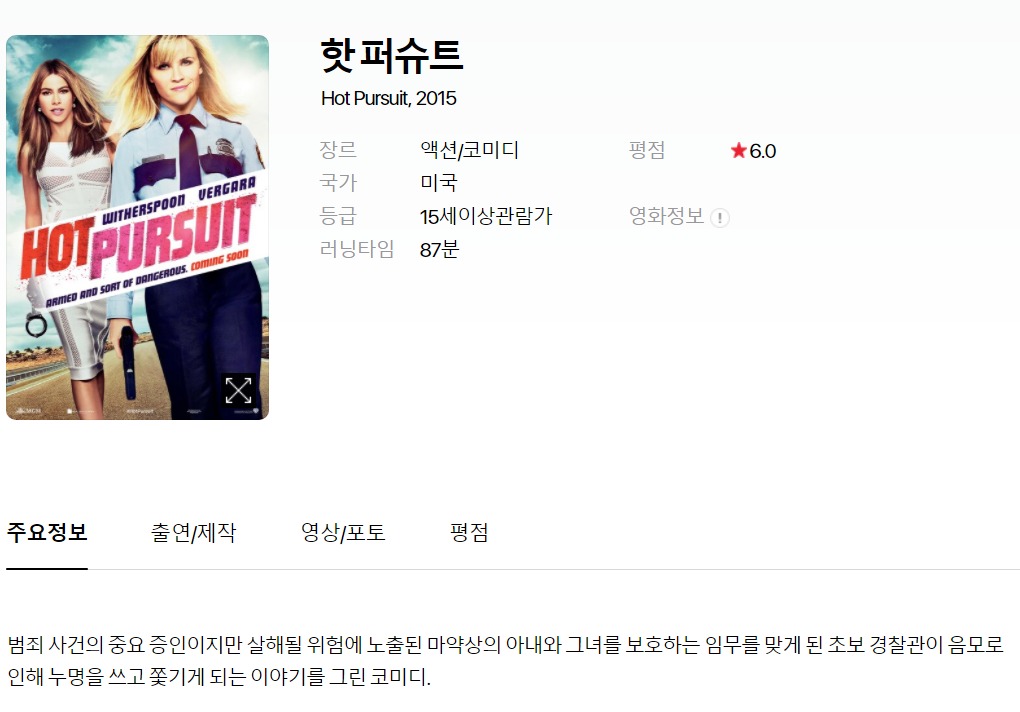This screenshot has width=1020, height=712.
Task: Click the running time 87분
Action: tap(439, 249)
